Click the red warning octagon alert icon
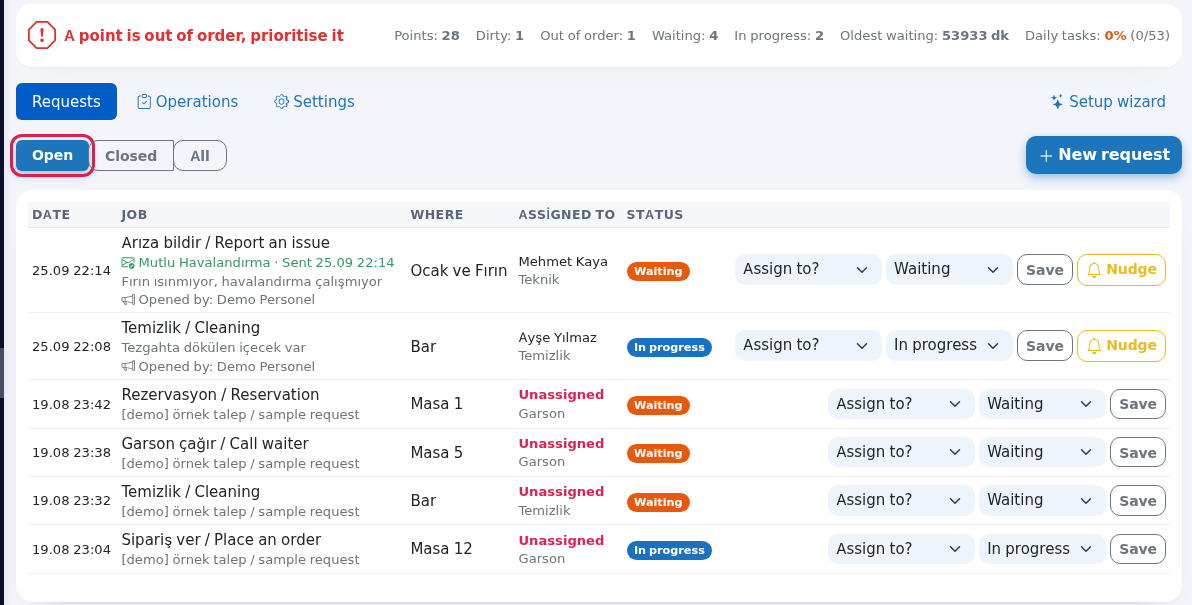This screenshot has height=605, width=1192. pos(42,35)
